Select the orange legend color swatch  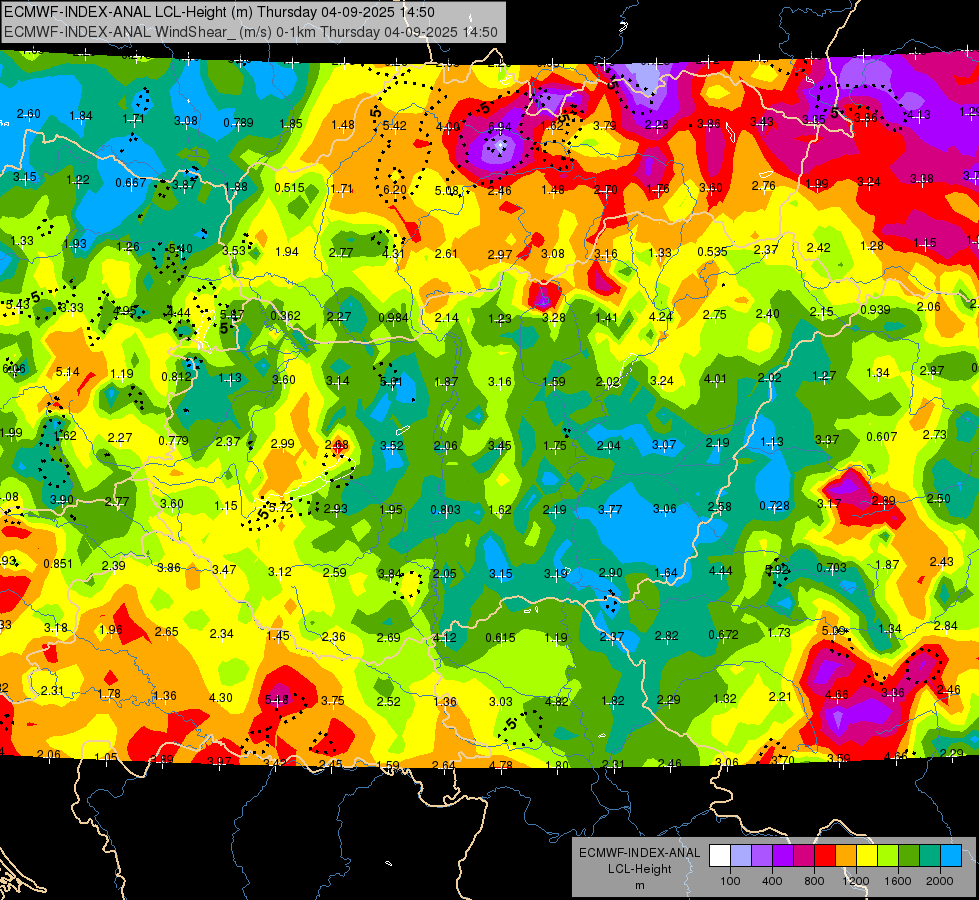pyautogui.click(x=846, y=856)
